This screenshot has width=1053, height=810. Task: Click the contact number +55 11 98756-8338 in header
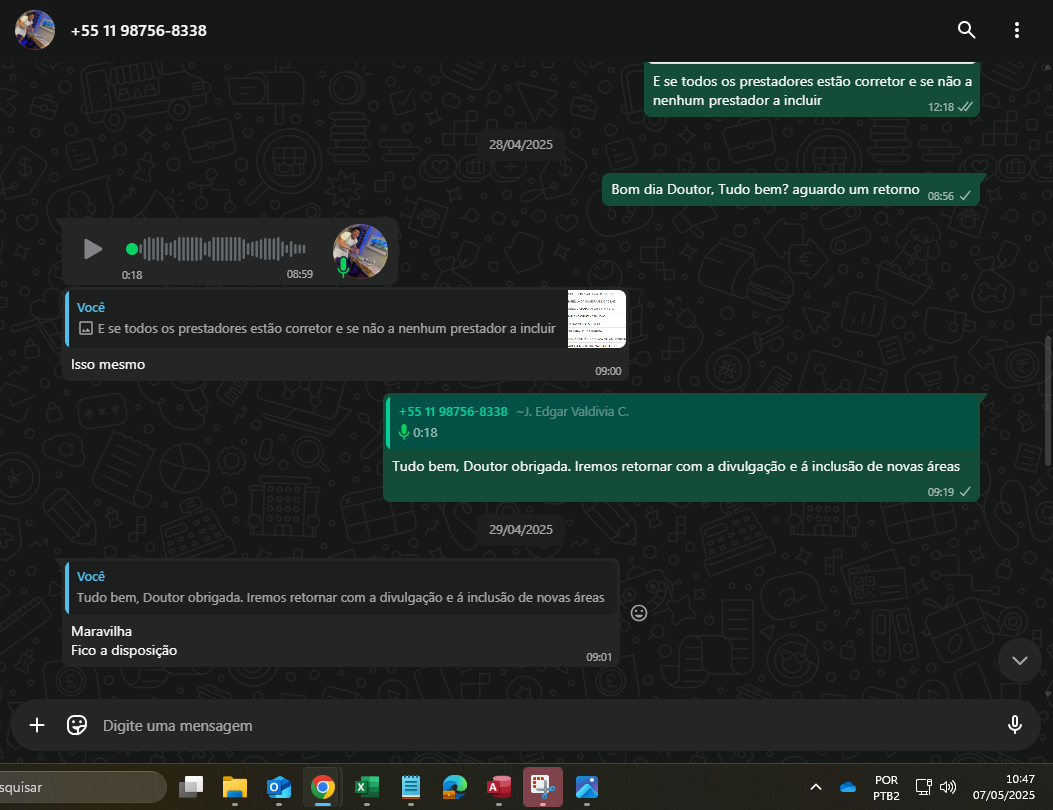139,30
